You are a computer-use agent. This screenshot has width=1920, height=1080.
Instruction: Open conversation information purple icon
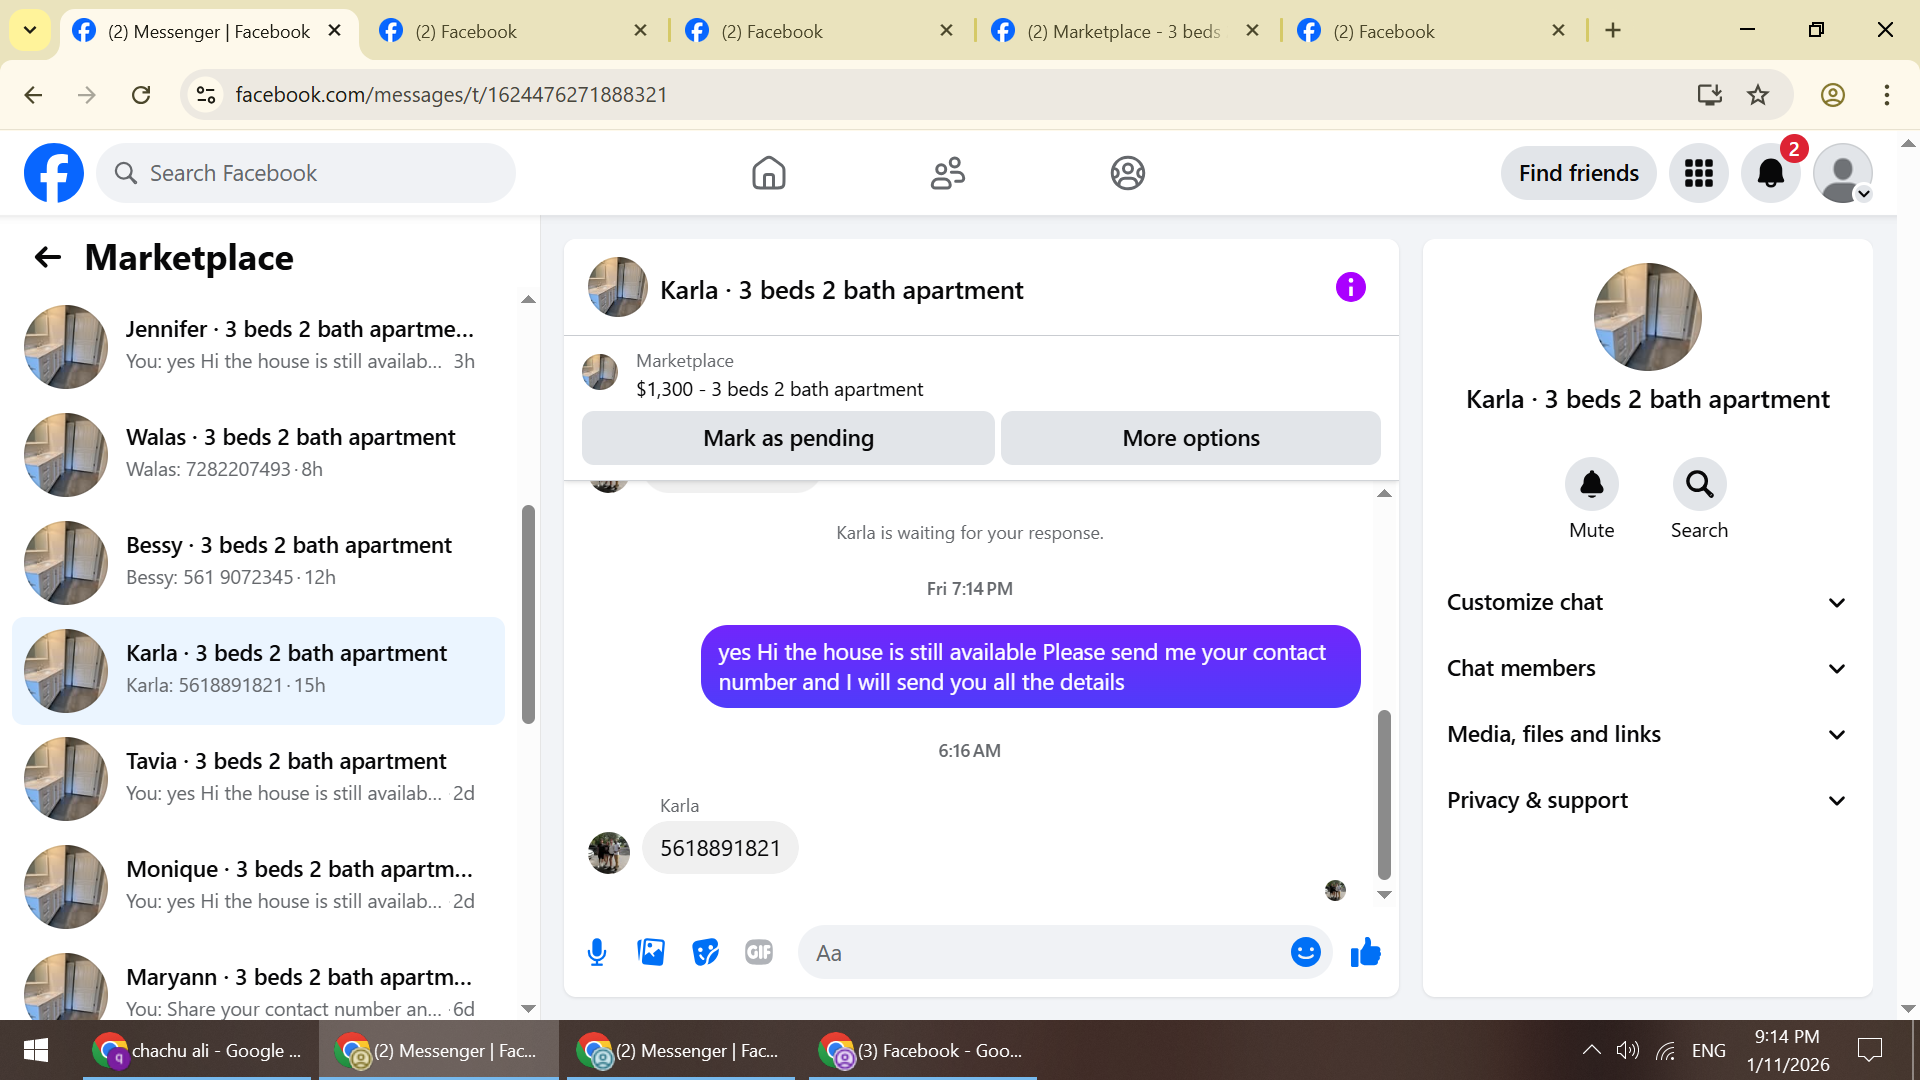(x=1350, y=288)
